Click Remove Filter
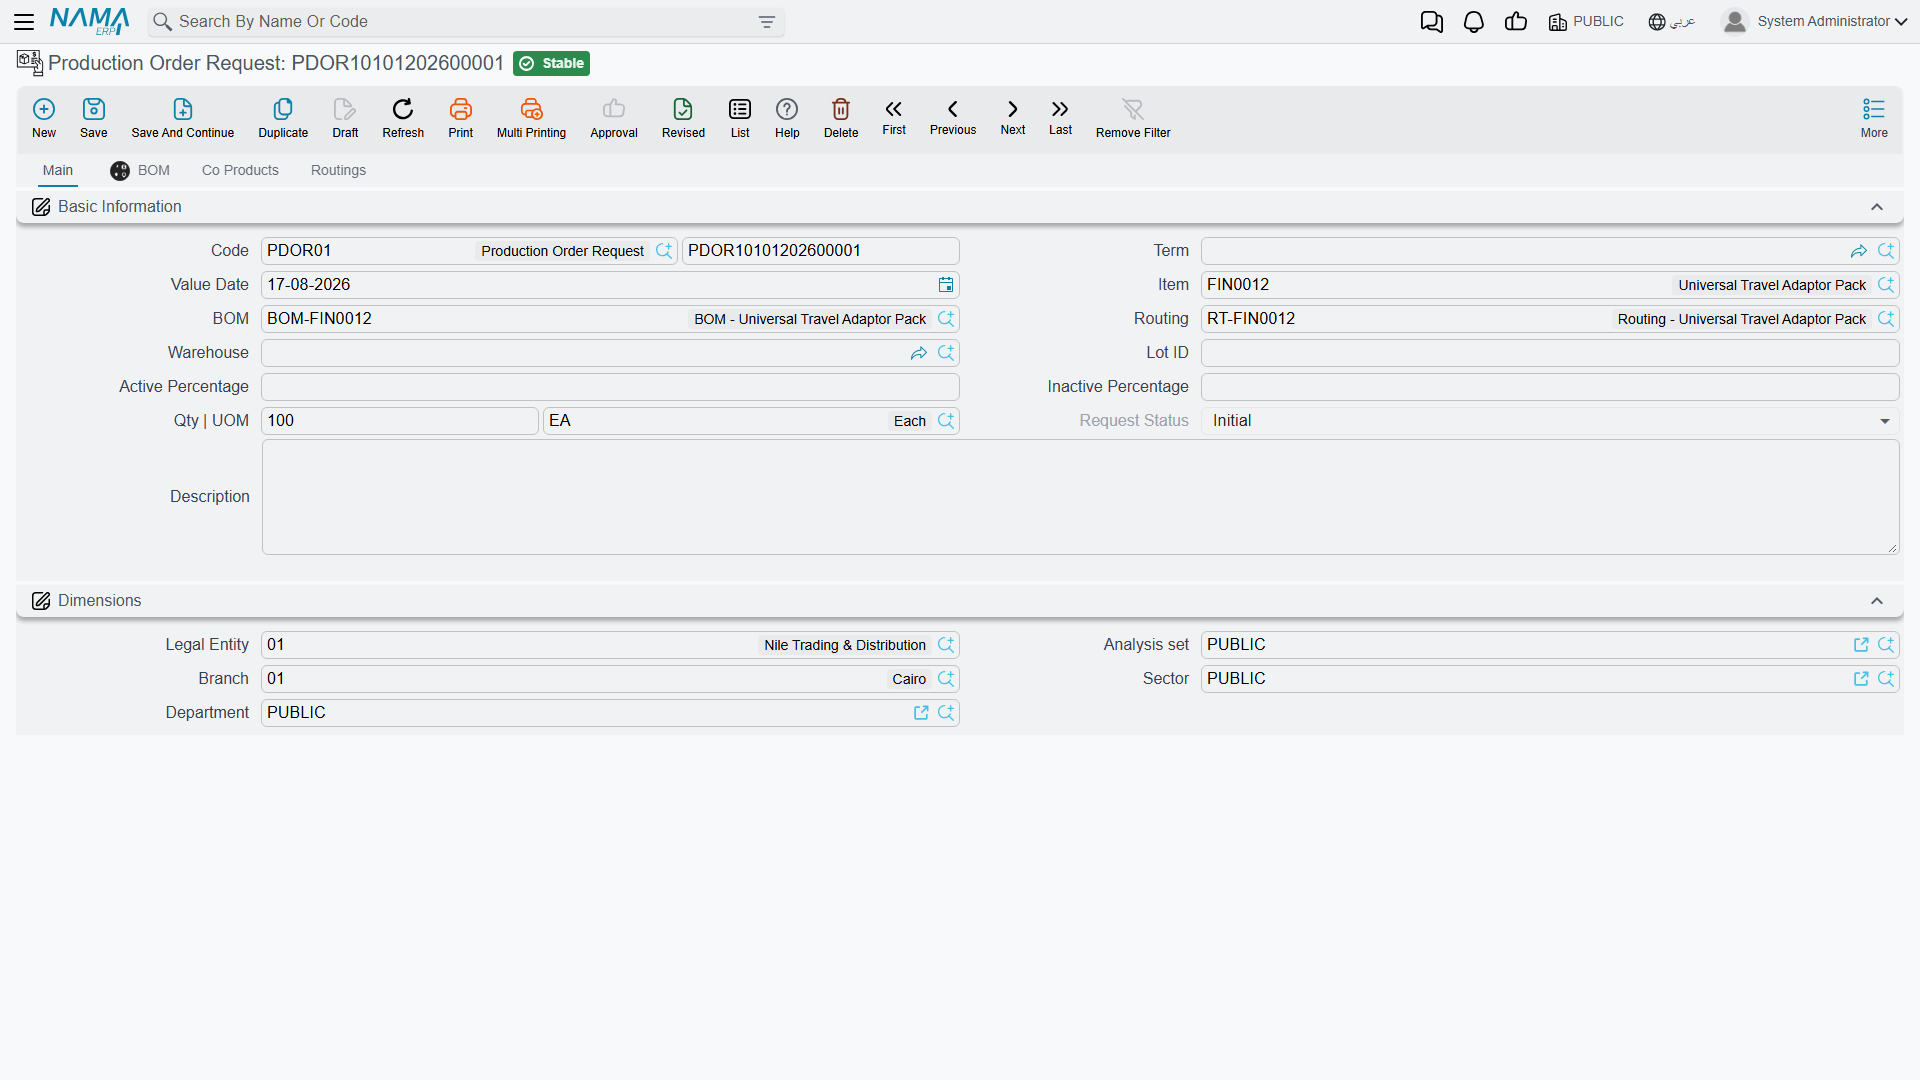Screen dimensions: 1920x1080 coord(1133,118)
